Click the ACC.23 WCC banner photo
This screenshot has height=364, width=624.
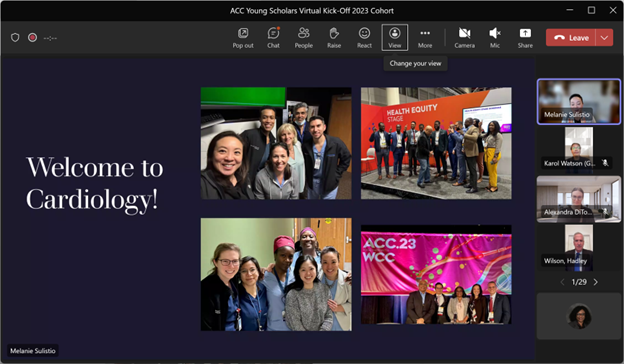[436, 275]
